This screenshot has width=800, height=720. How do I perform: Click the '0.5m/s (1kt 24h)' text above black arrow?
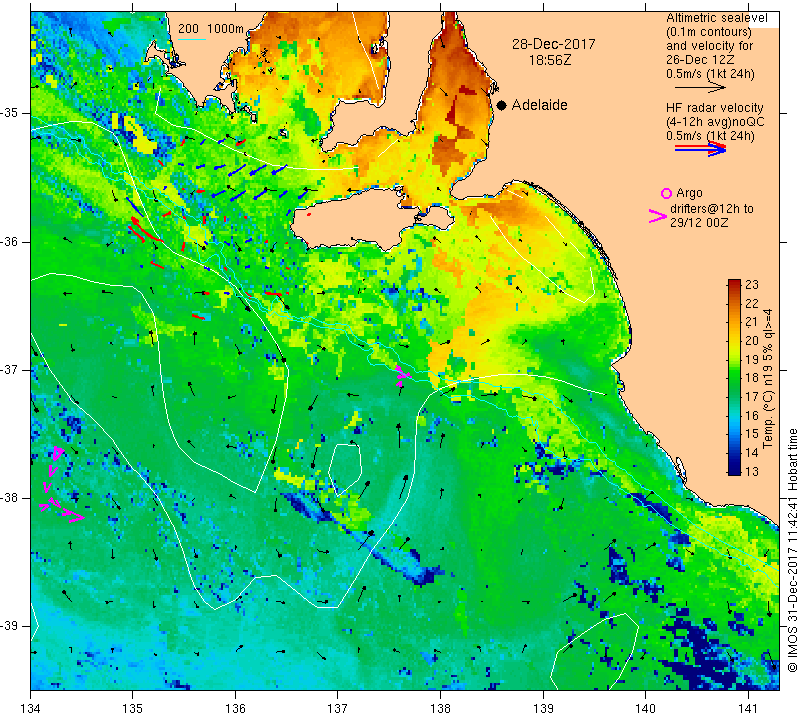(710, 74)
